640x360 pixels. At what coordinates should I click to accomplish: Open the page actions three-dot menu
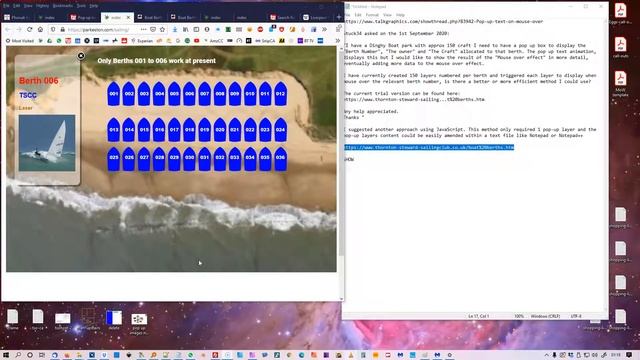143,29
